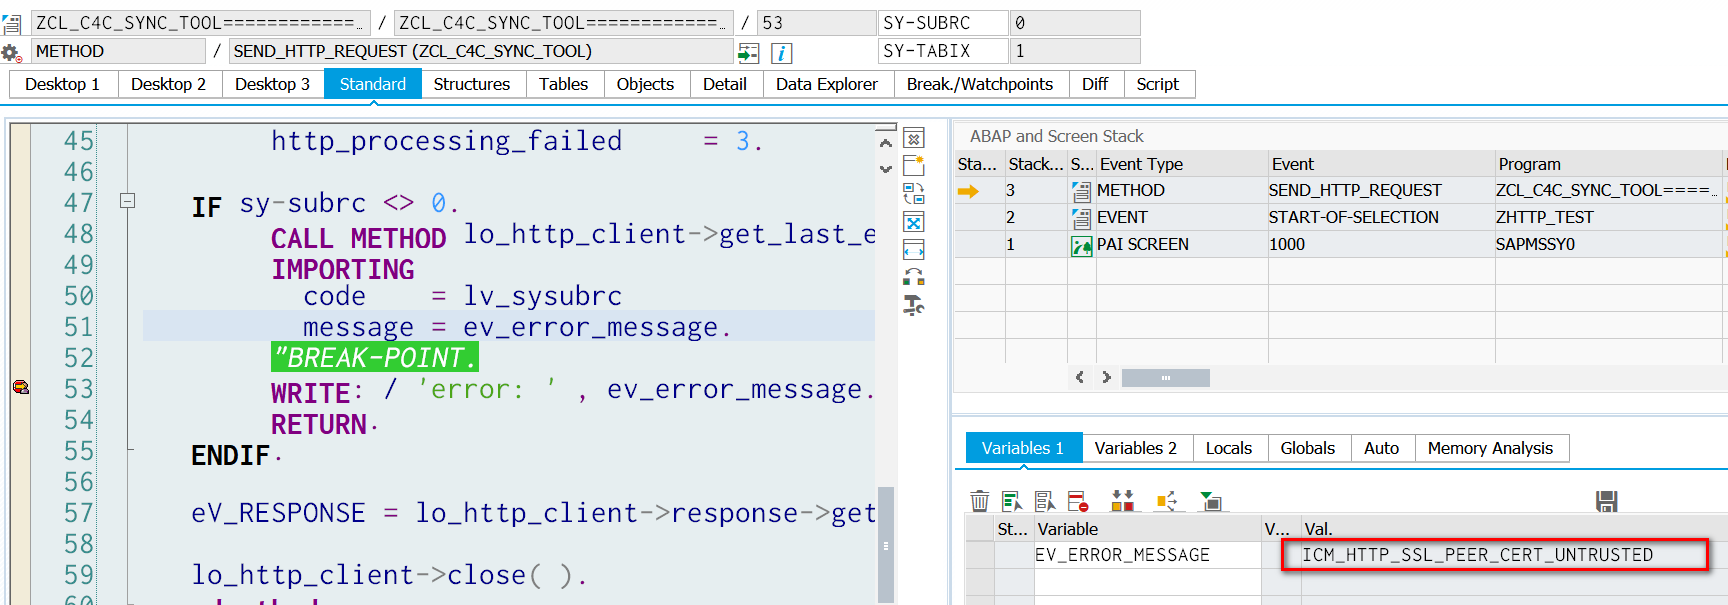Click the delete row icon with red minus
The image size is (1728, 605).
point(1078,501)
